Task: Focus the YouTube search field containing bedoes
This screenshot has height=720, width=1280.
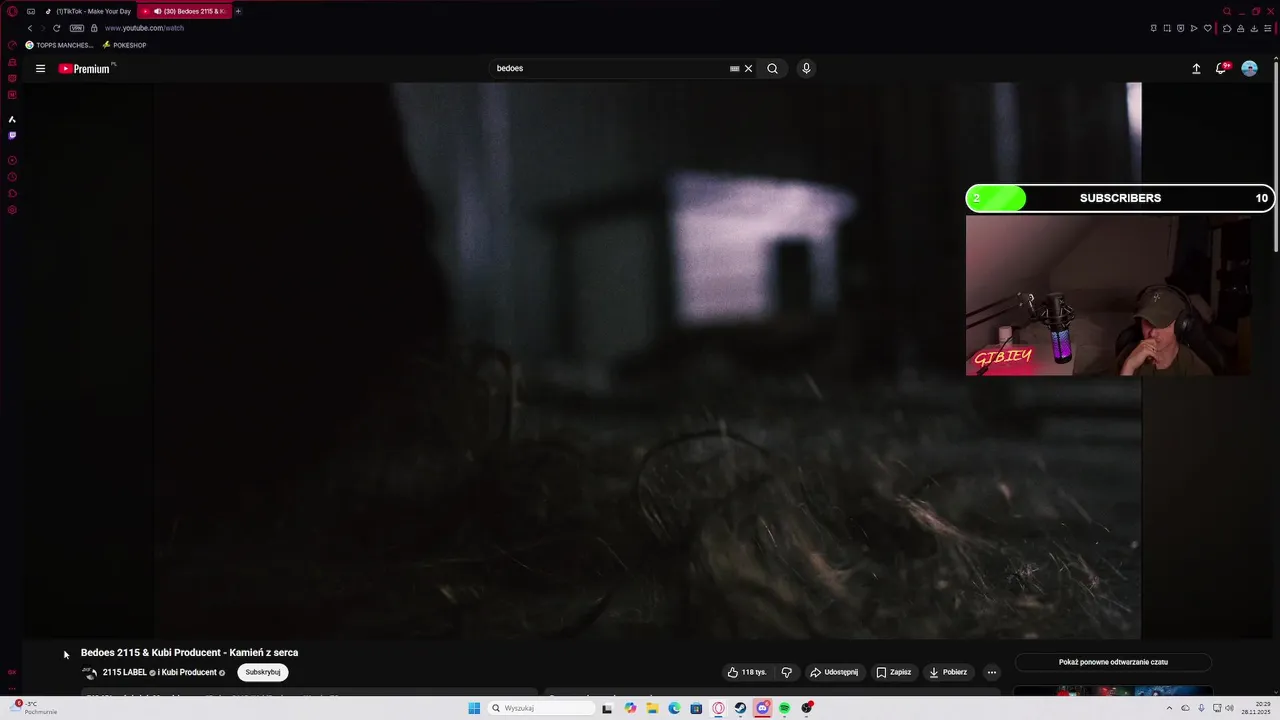Action: pyautogui.click(x=610, y=69)
